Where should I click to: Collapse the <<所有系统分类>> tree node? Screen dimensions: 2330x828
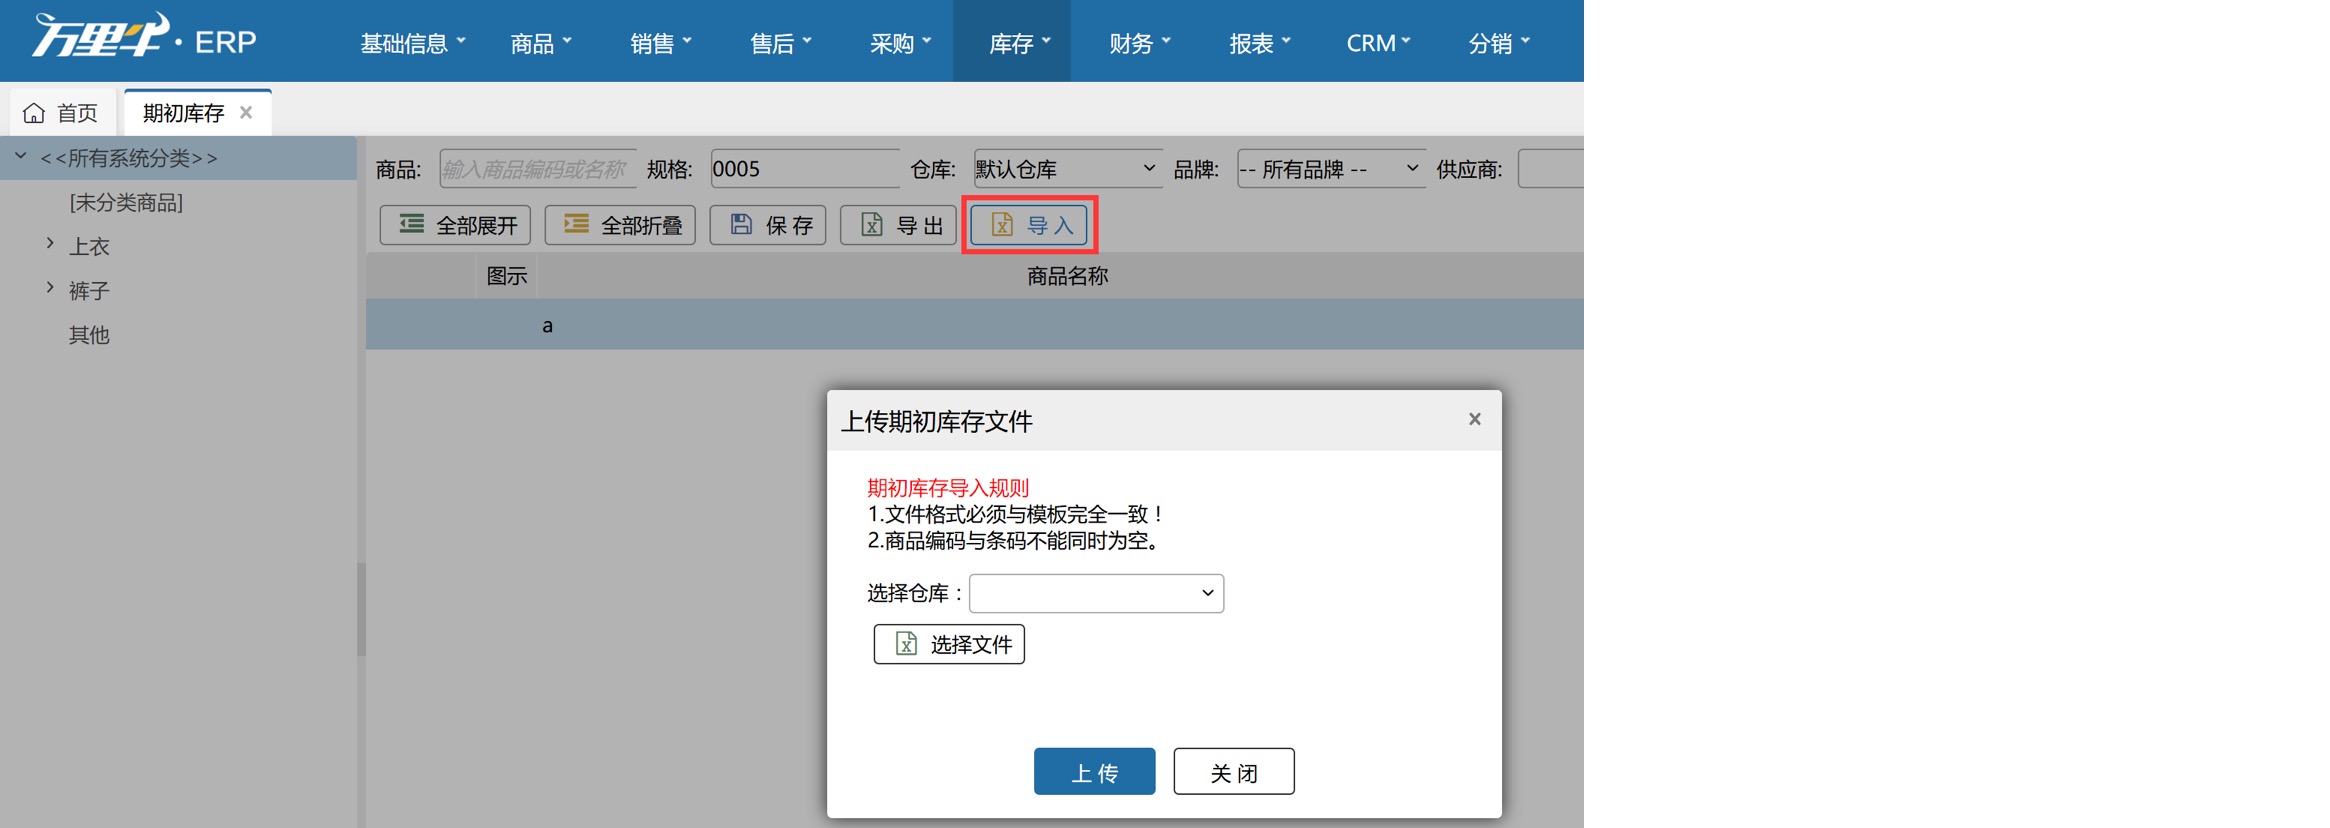[20, 156]
